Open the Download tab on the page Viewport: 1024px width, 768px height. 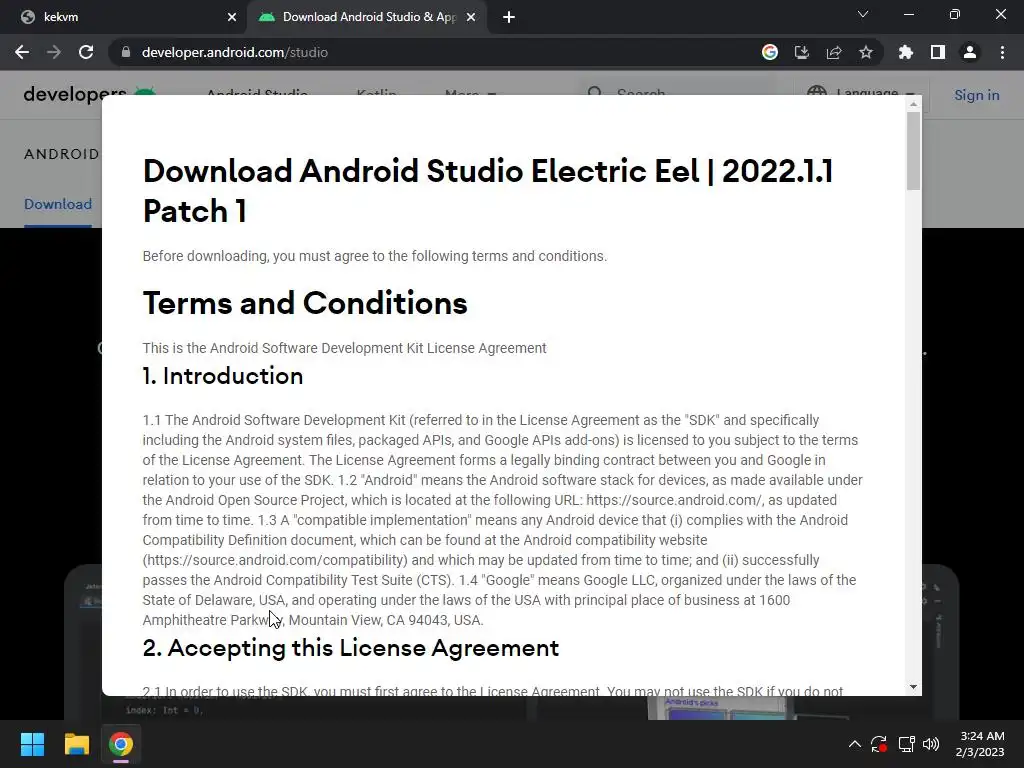pos(57,204)
